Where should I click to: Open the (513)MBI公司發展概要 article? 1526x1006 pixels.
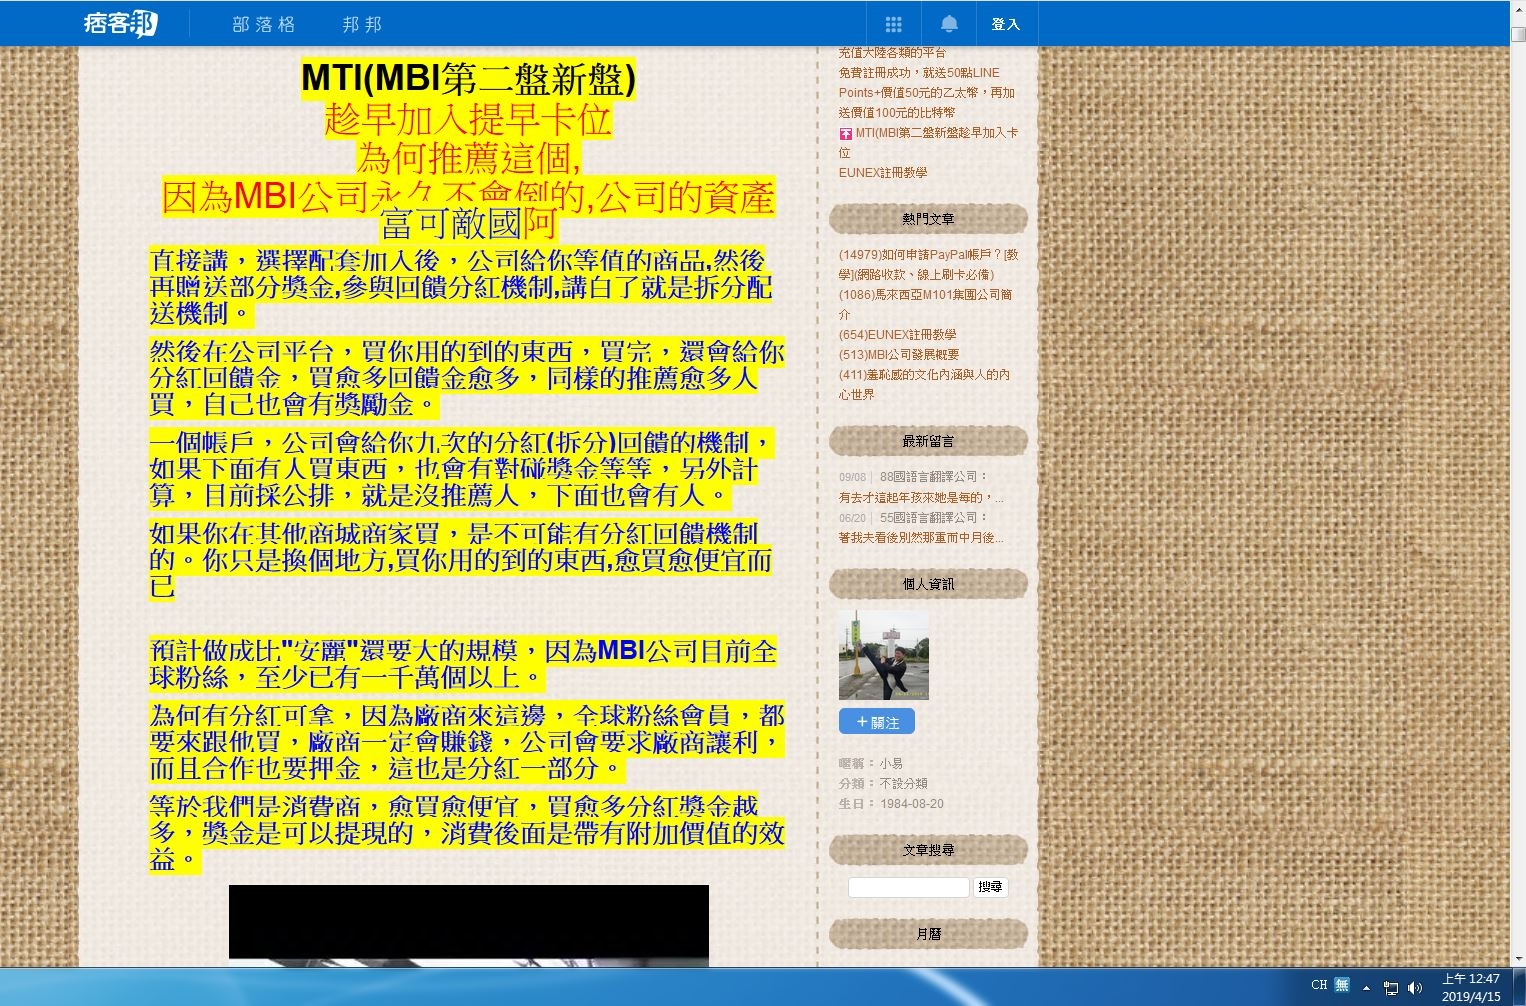click(899, 355)
